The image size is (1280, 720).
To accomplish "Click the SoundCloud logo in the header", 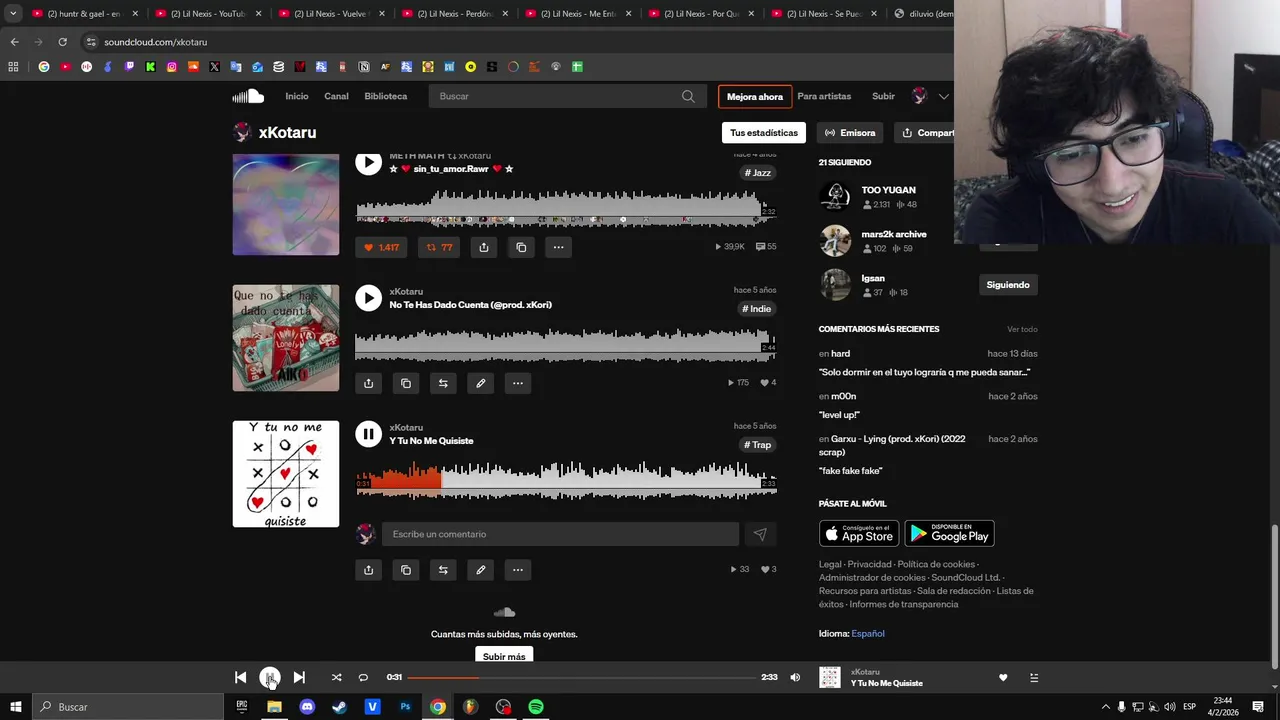I will pyautogui.click(x=248, y=96).
